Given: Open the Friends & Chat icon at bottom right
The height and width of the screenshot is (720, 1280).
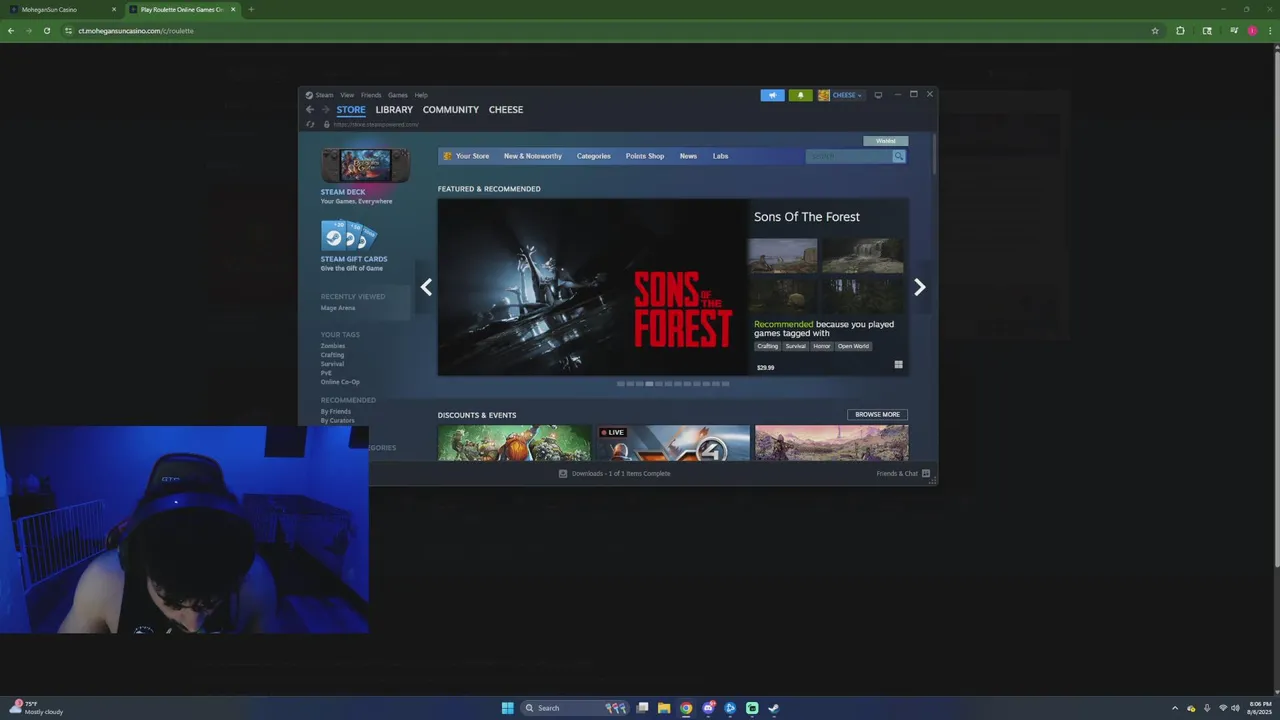Looking at the screenshot, I should tap(926, 473).
